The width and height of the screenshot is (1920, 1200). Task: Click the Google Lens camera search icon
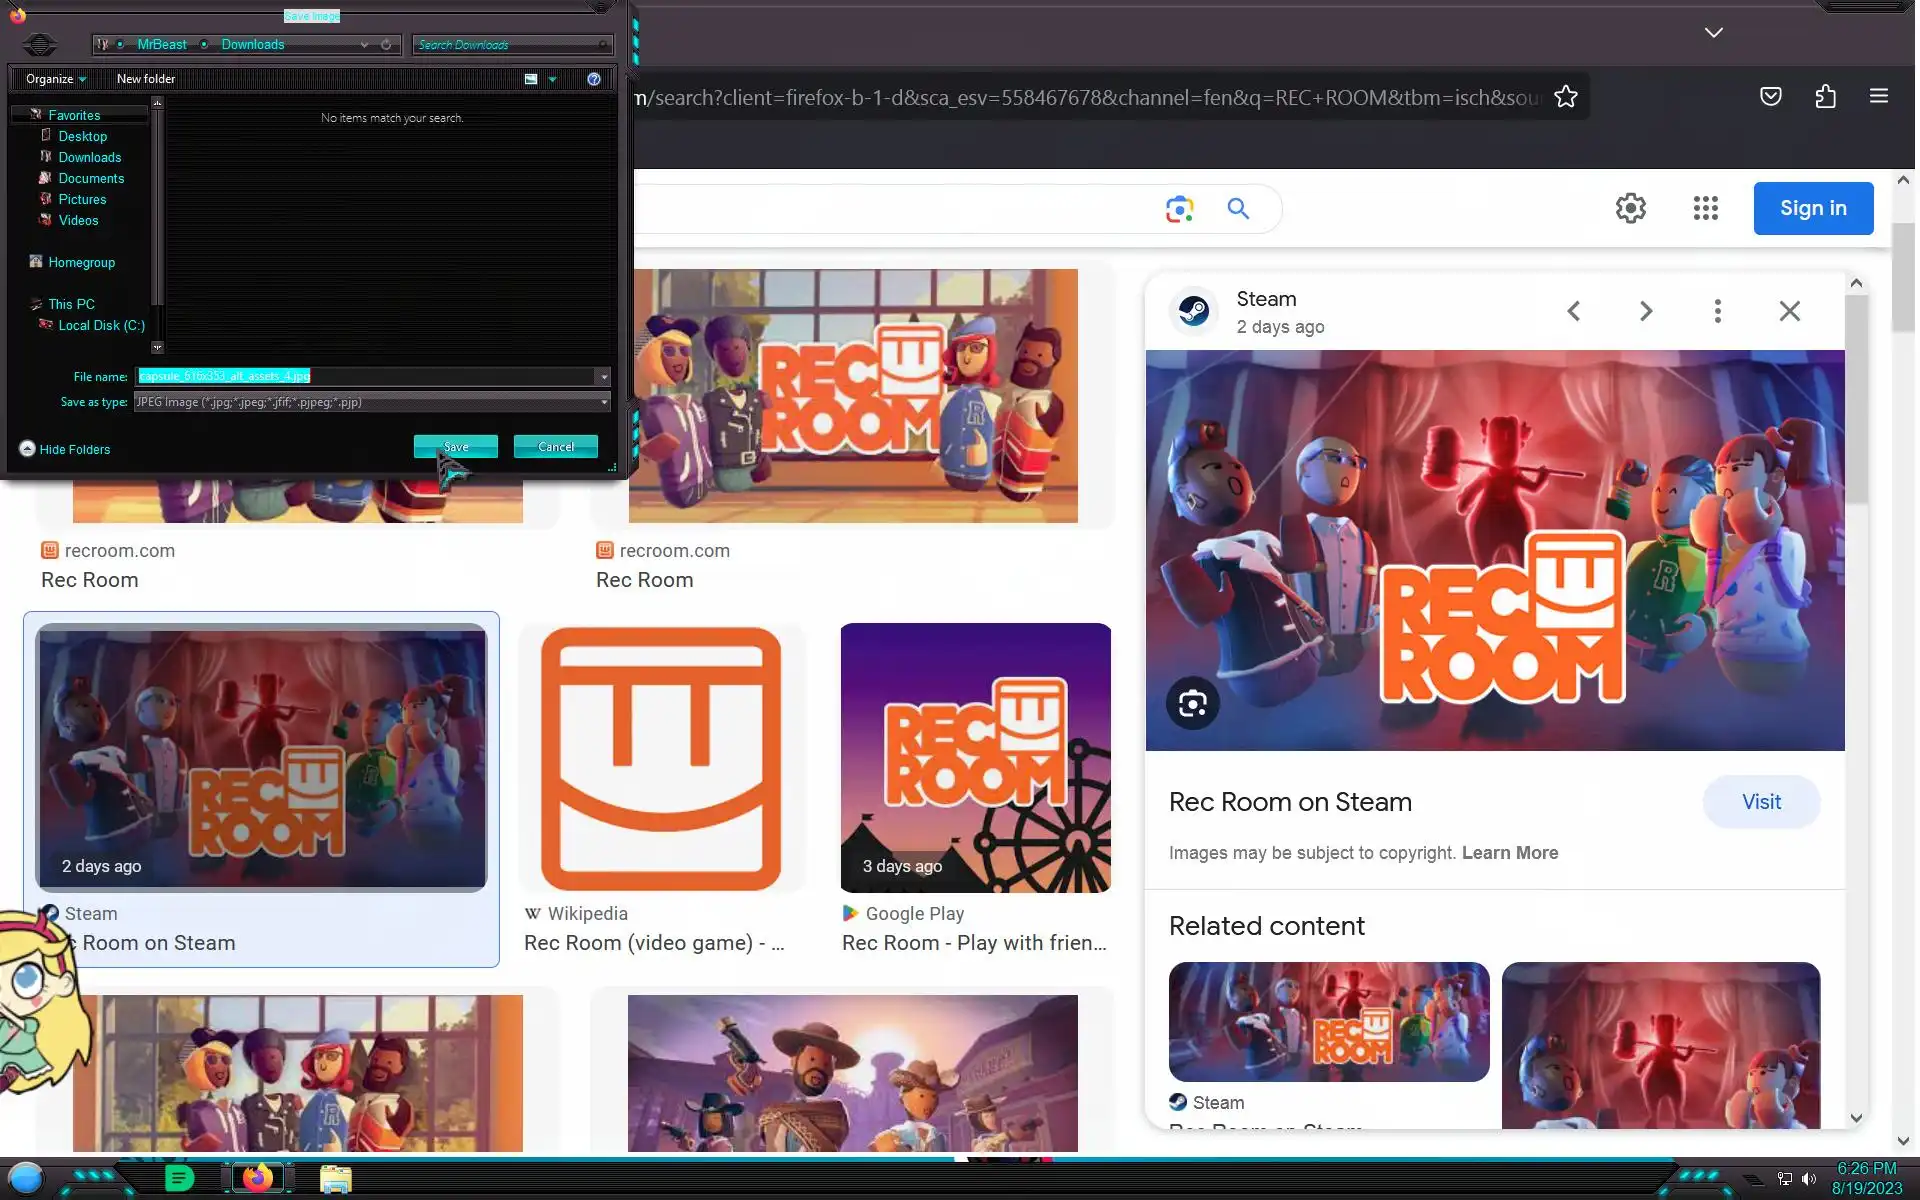1179,209
